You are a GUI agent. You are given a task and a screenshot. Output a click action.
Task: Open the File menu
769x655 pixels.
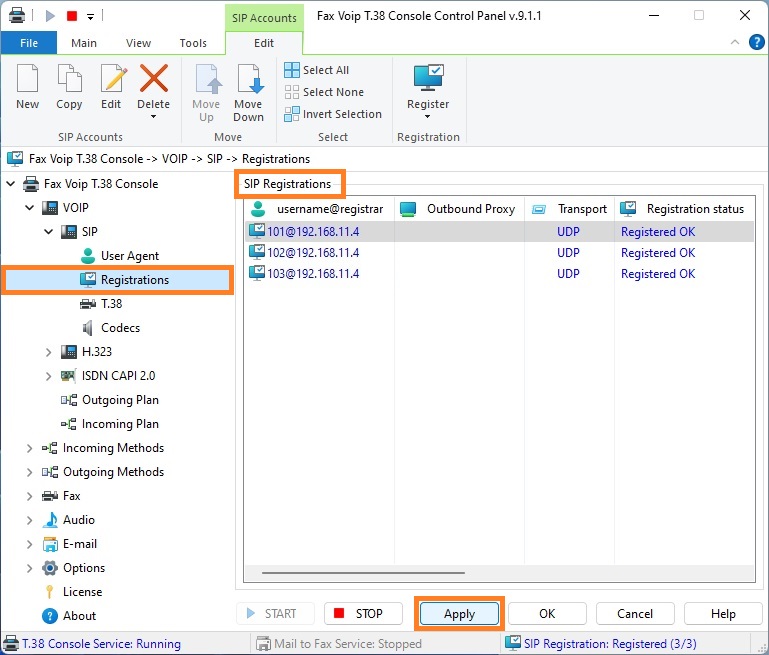pos(29,43)
